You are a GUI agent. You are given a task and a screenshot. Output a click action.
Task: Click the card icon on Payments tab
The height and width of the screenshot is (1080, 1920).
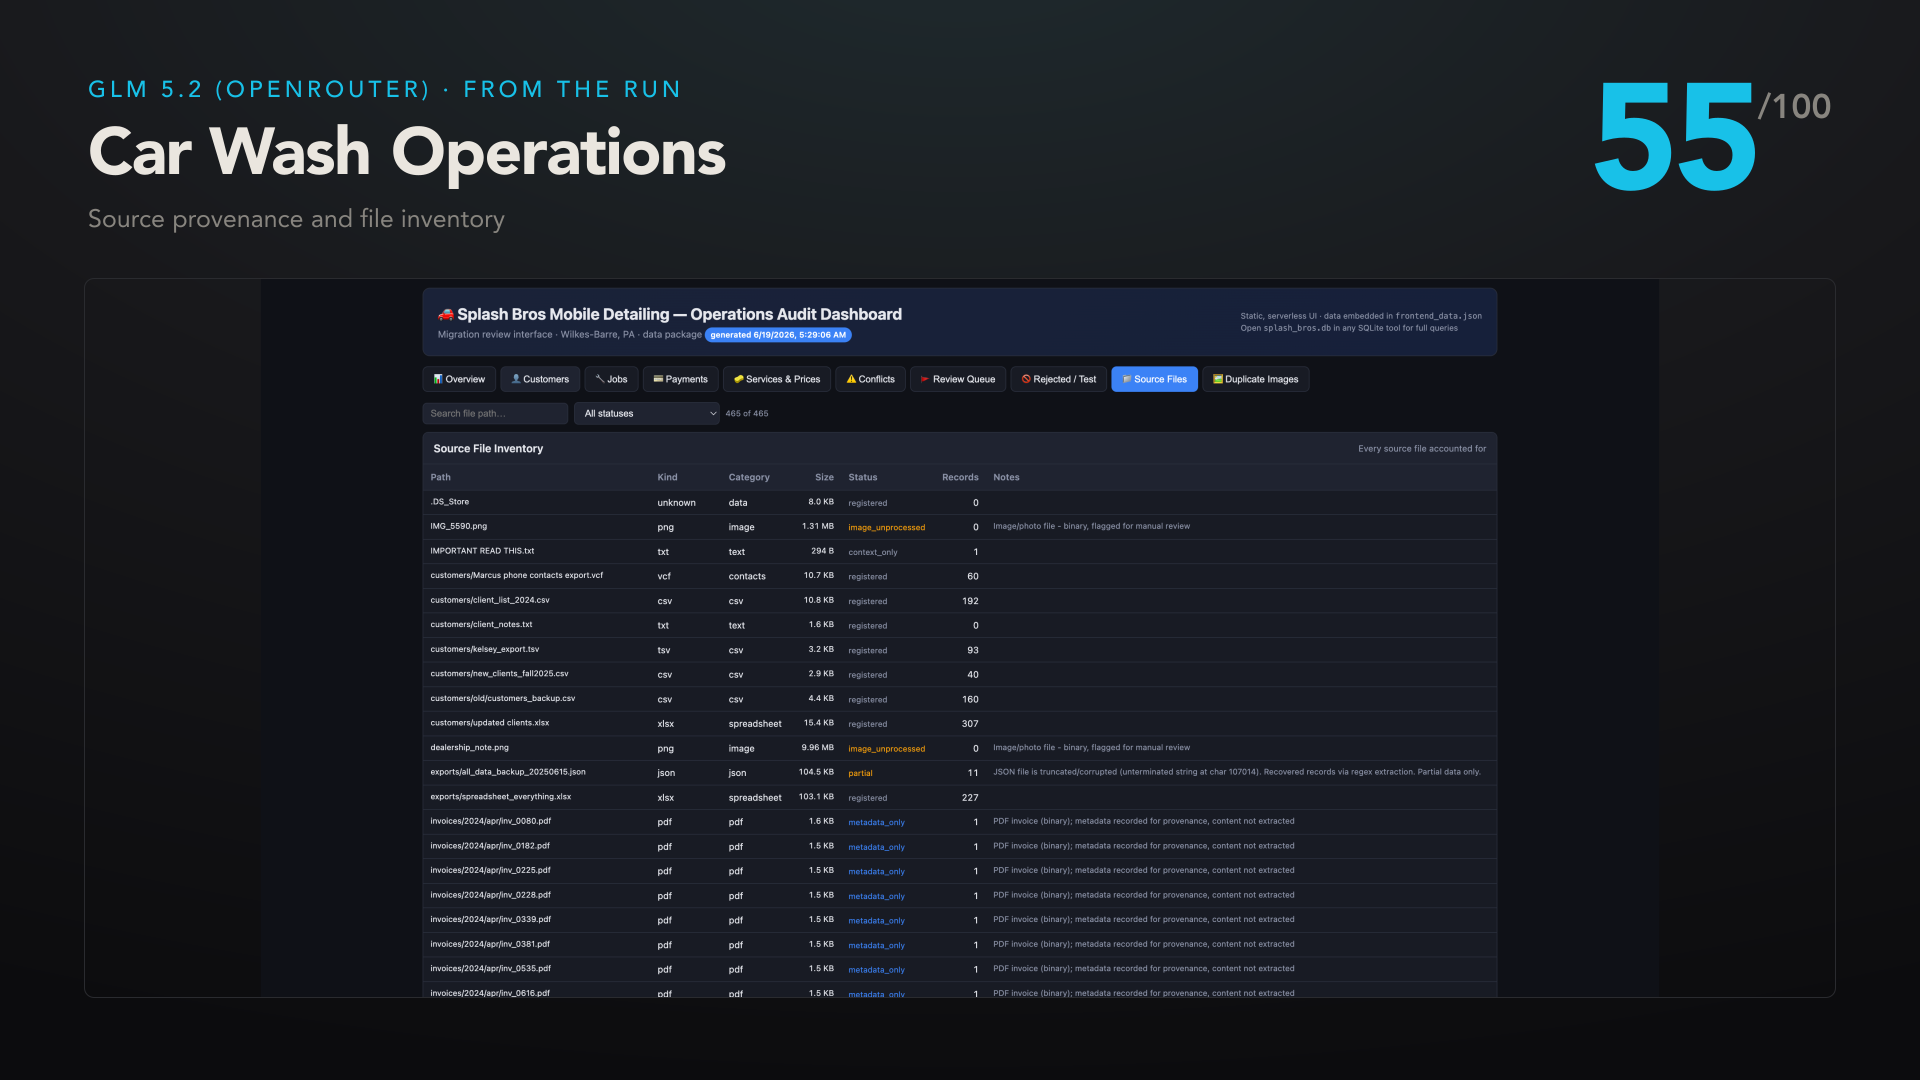(x=658, y=379)
